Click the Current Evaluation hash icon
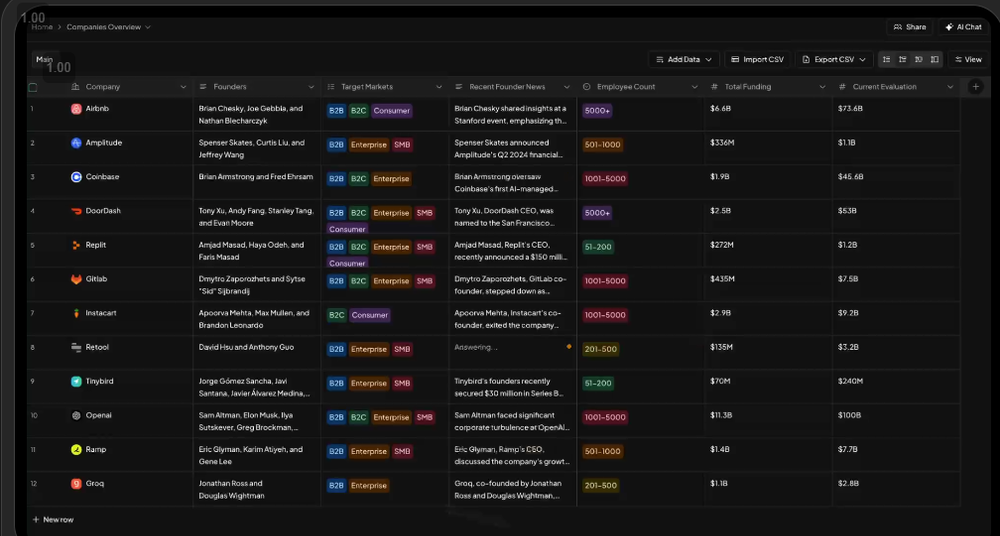1000x536 pixels. pos(842,87)
